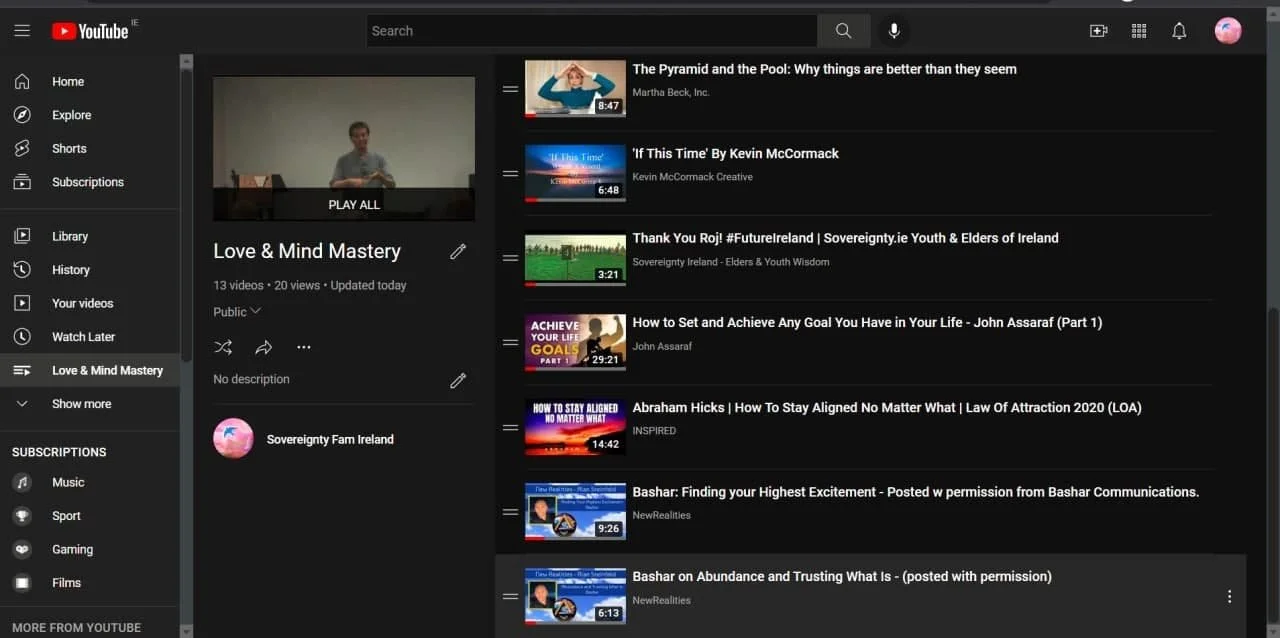Grab reorder handle for 'If This Time' video
1280x638 pixels.
pos(510,173)
